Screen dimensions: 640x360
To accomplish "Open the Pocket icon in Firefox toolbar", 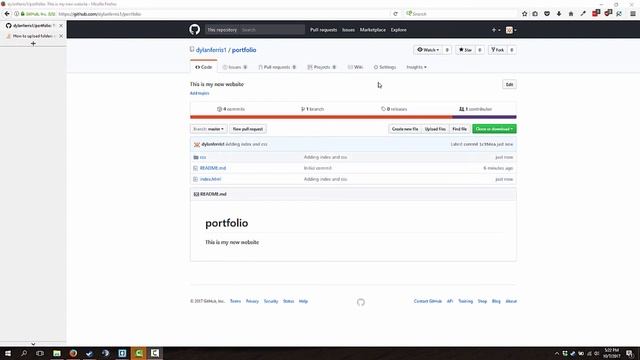I will [547, 14].
